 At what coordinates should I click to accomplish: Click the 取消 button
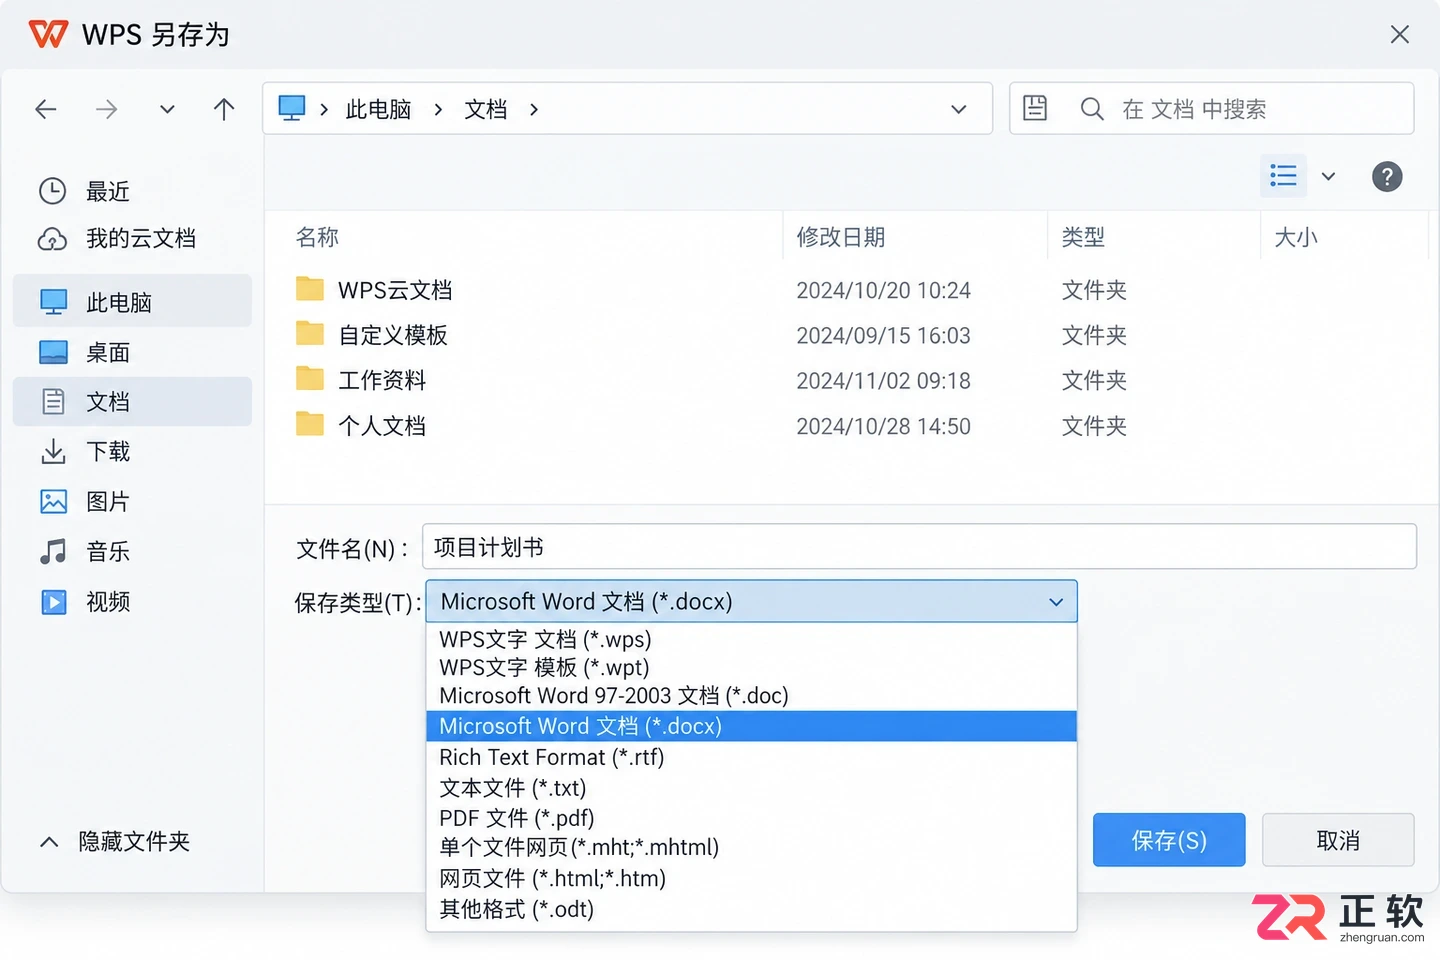1338,840
